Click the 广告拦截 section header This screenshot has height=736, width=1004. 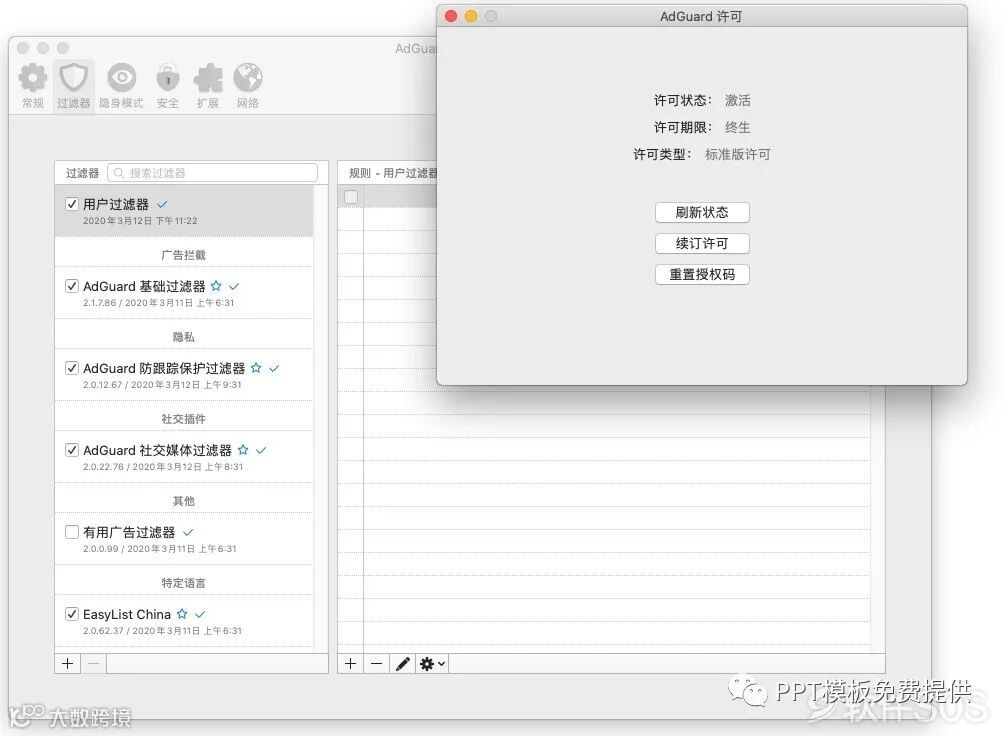coord(184,255)
